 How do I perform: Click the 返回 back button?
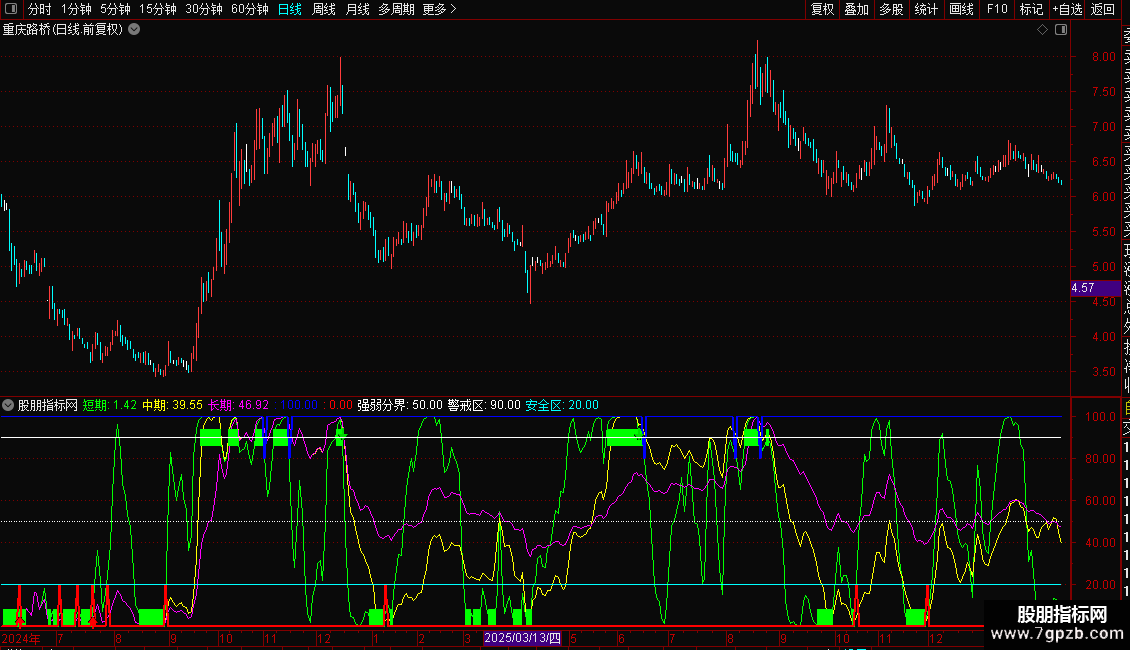pos(1103,9)
